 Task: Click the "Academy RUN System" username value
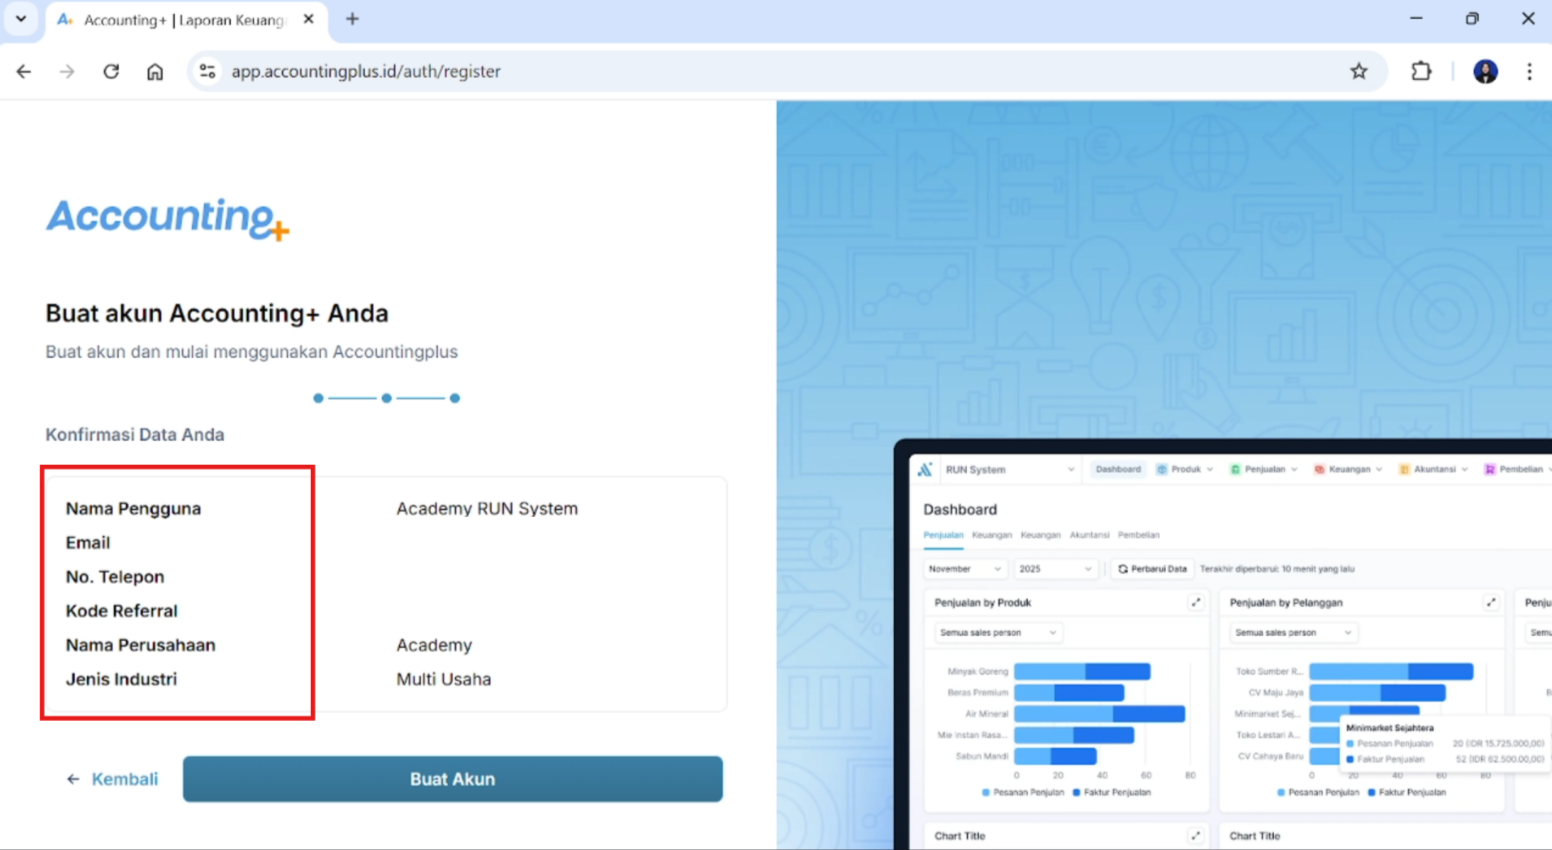(487, 508)
